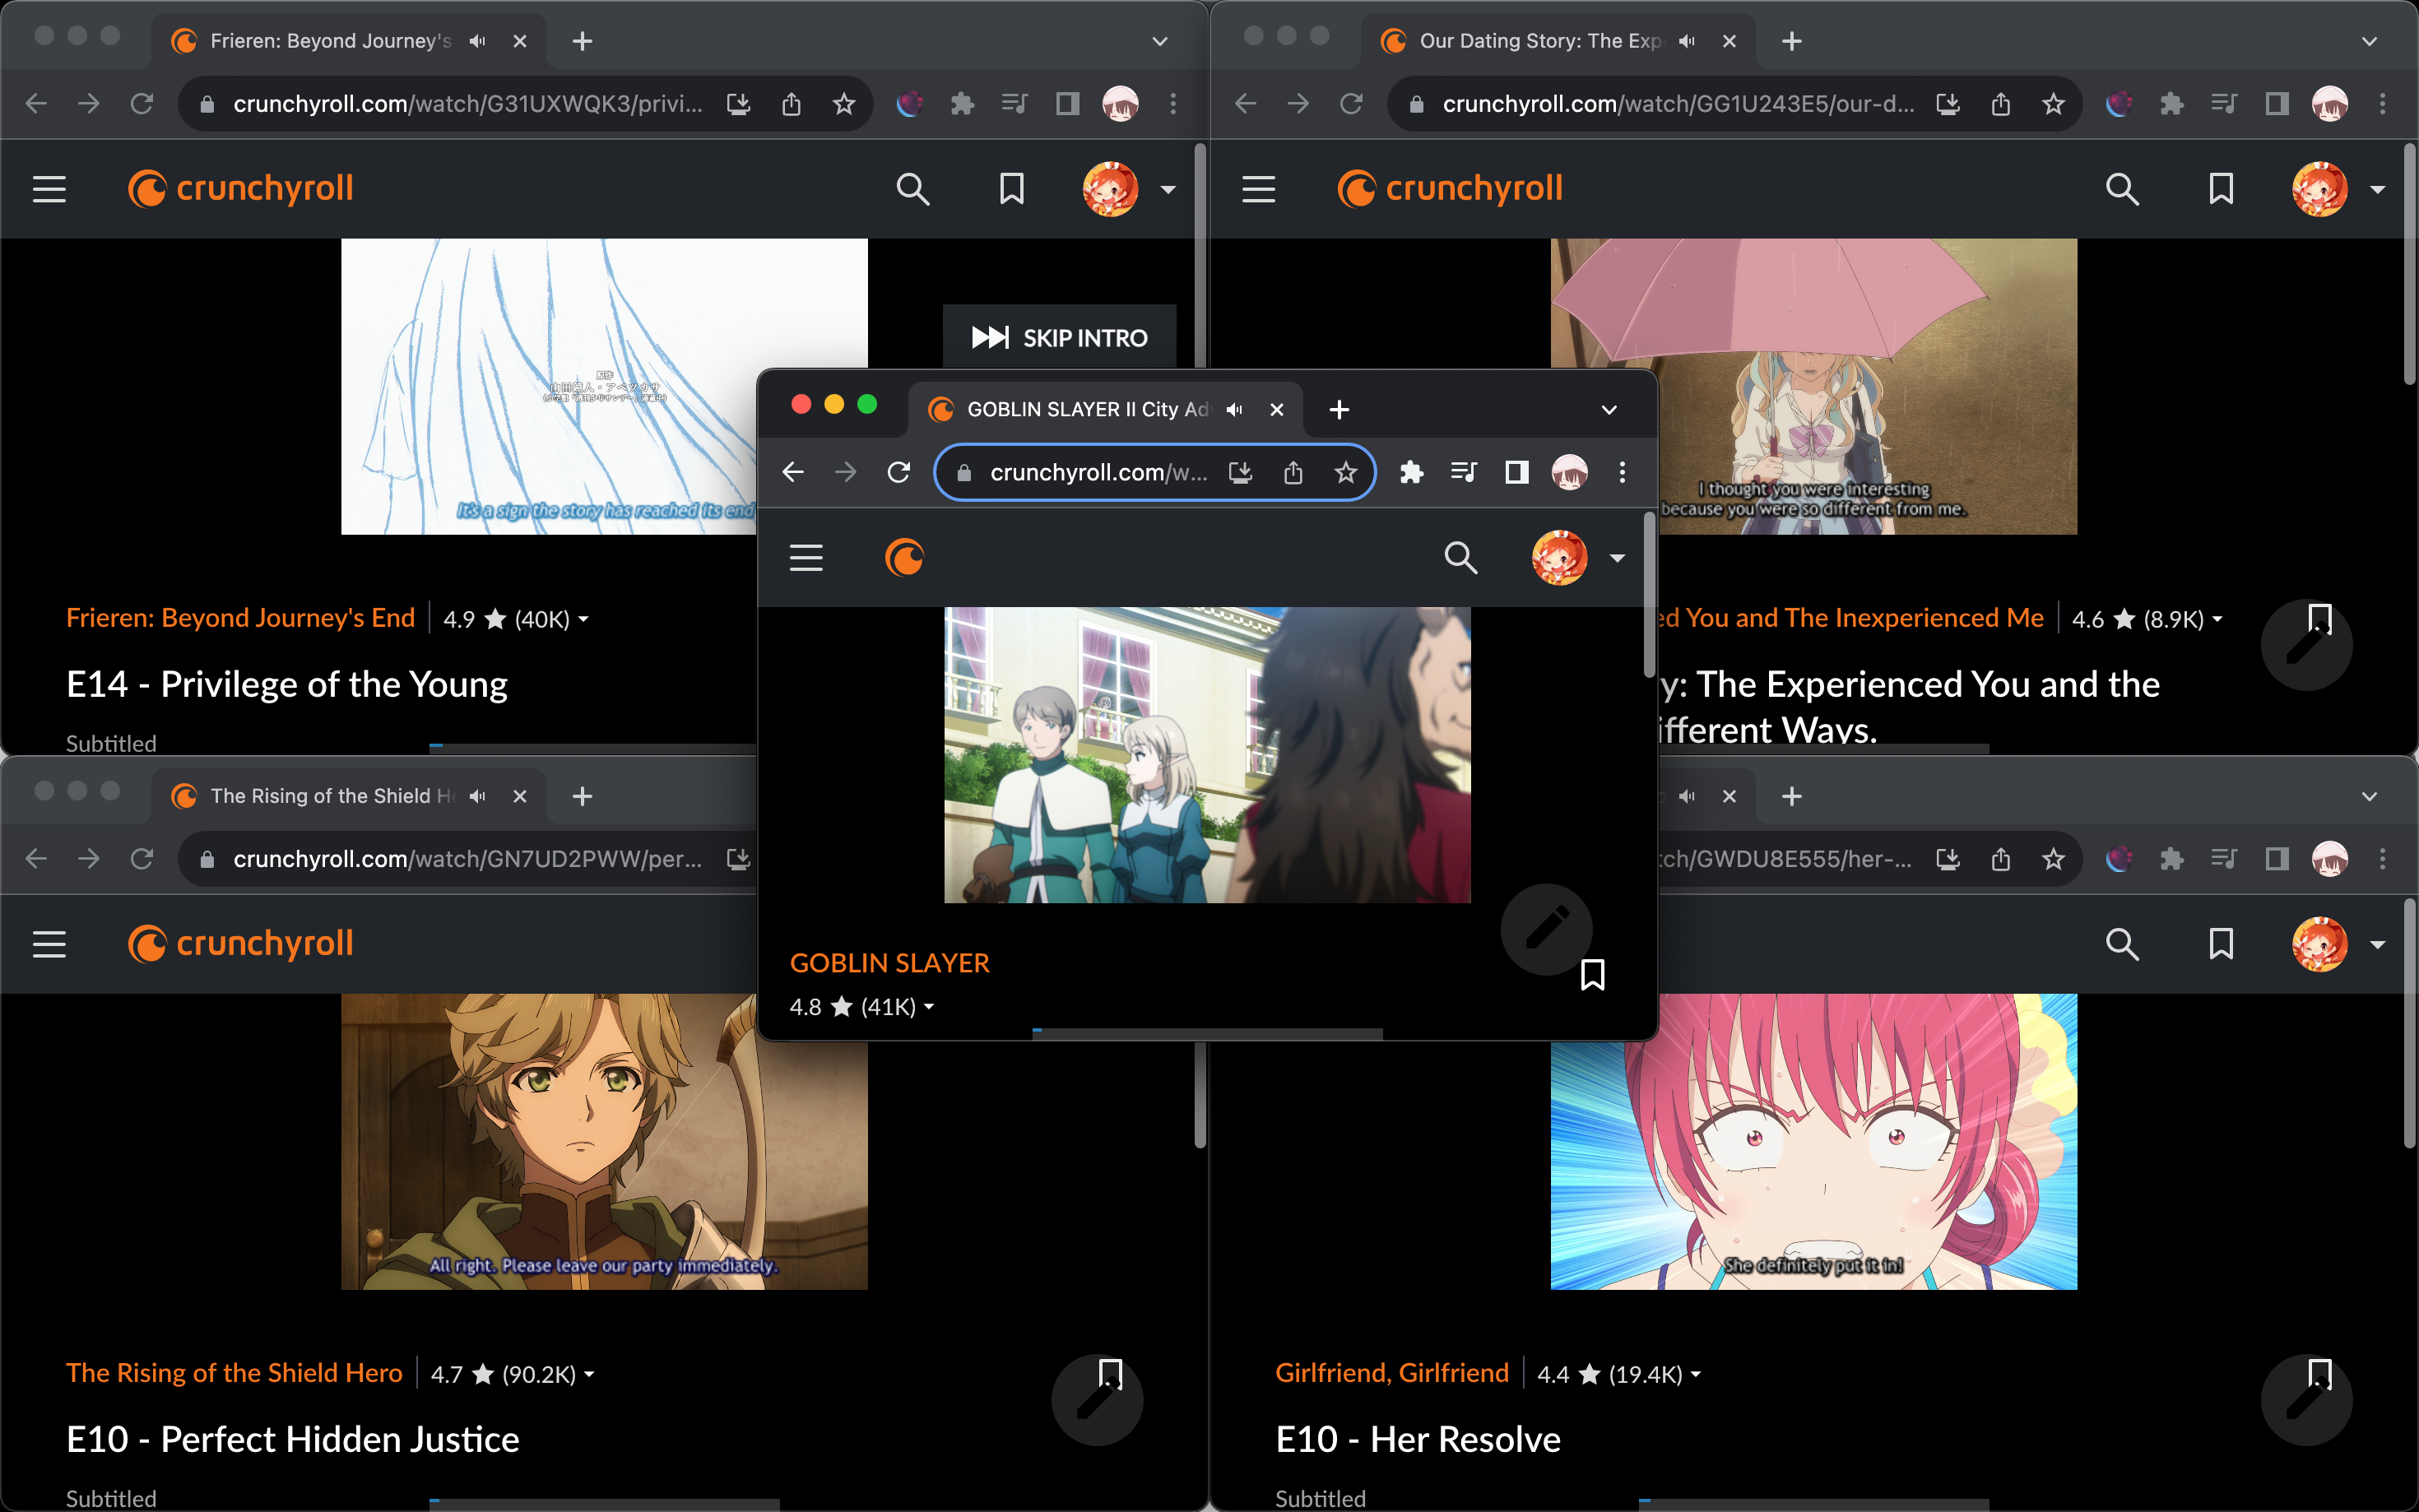Open the Girlfriend, Girlfriend series link
Image resolution: width=2419 pixels, height=1512 pixels.
(1392, 1372)
